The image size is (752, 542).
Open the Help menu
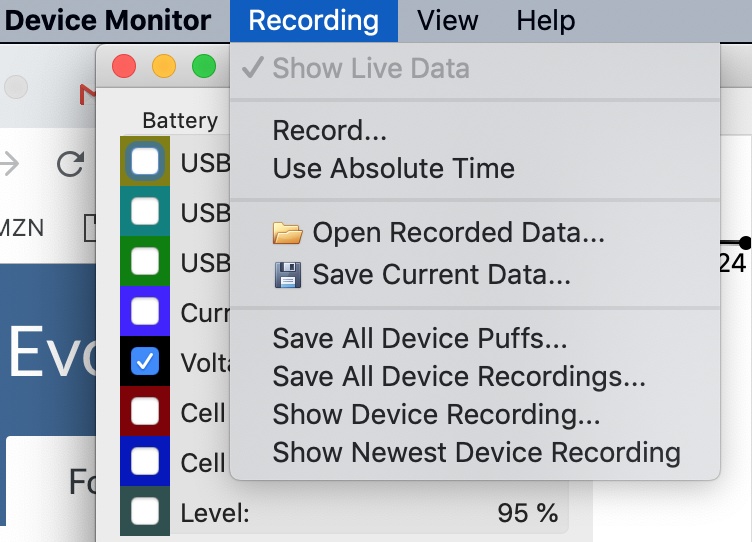point(546,20)
